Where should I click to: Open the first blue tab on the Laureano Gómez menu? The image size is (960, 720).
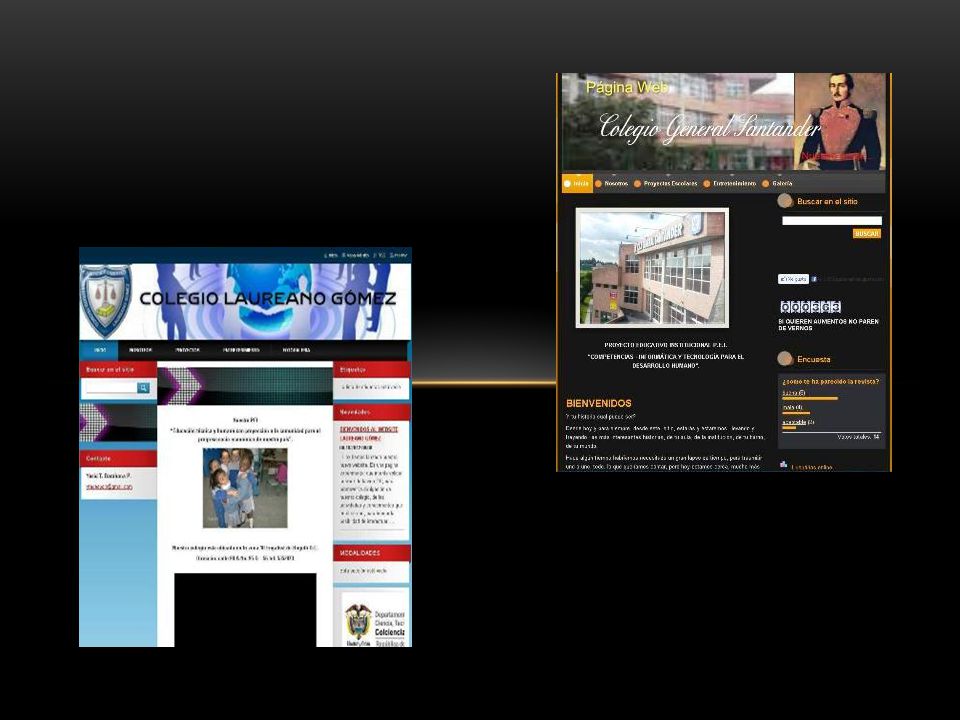99,350
